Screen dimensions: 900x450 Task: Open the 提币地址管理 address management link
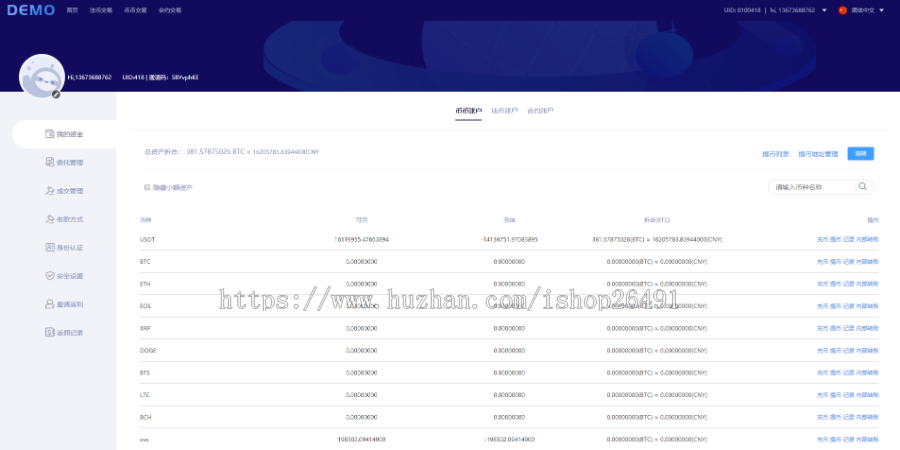coord(818,154)
